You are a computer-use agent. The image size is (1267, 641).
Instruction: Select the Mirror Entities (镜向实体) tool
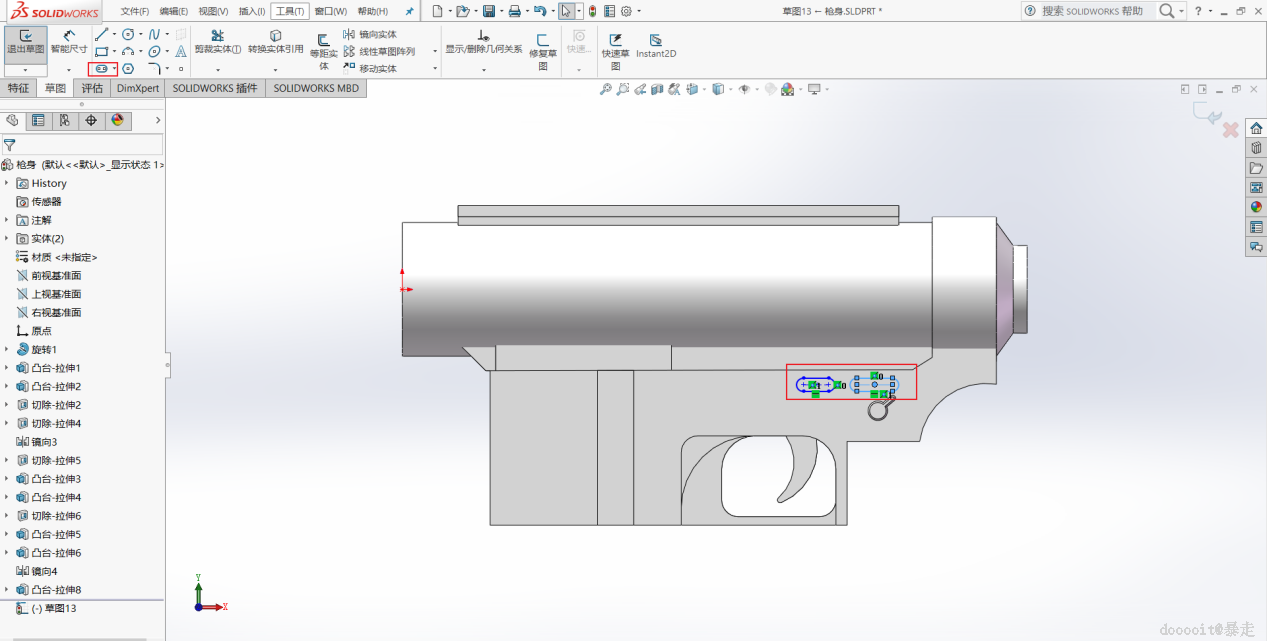coord(370,34)
